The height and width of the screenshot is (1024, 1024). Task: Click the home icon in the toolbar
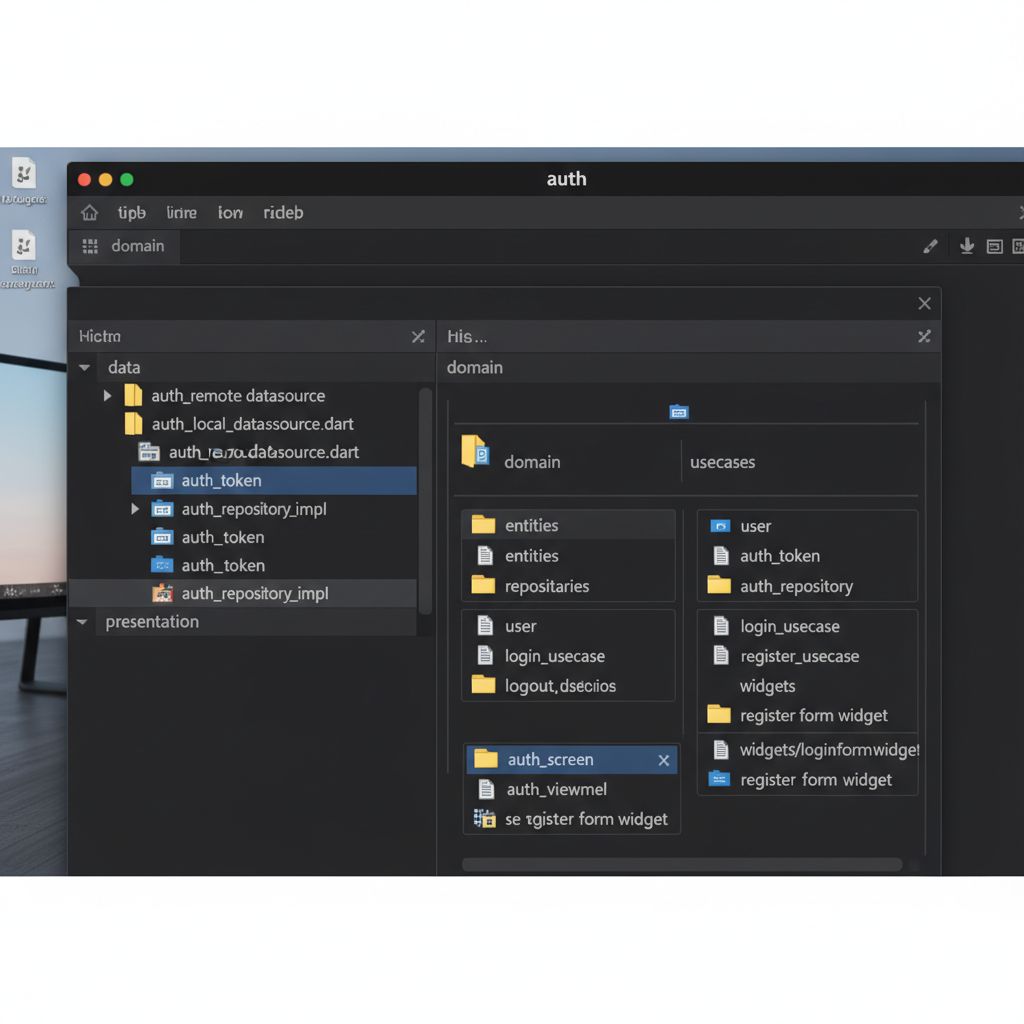89,213
